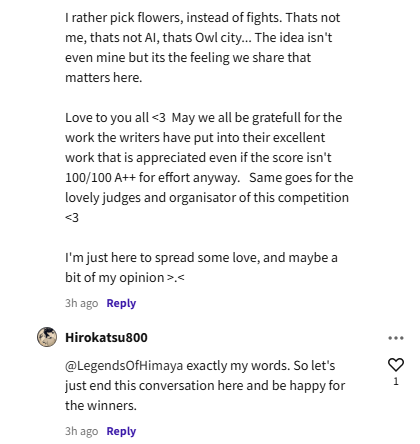420x444 pixels.
Task: Reply to the comment ending with '>.<'
Action: point(121,303)
